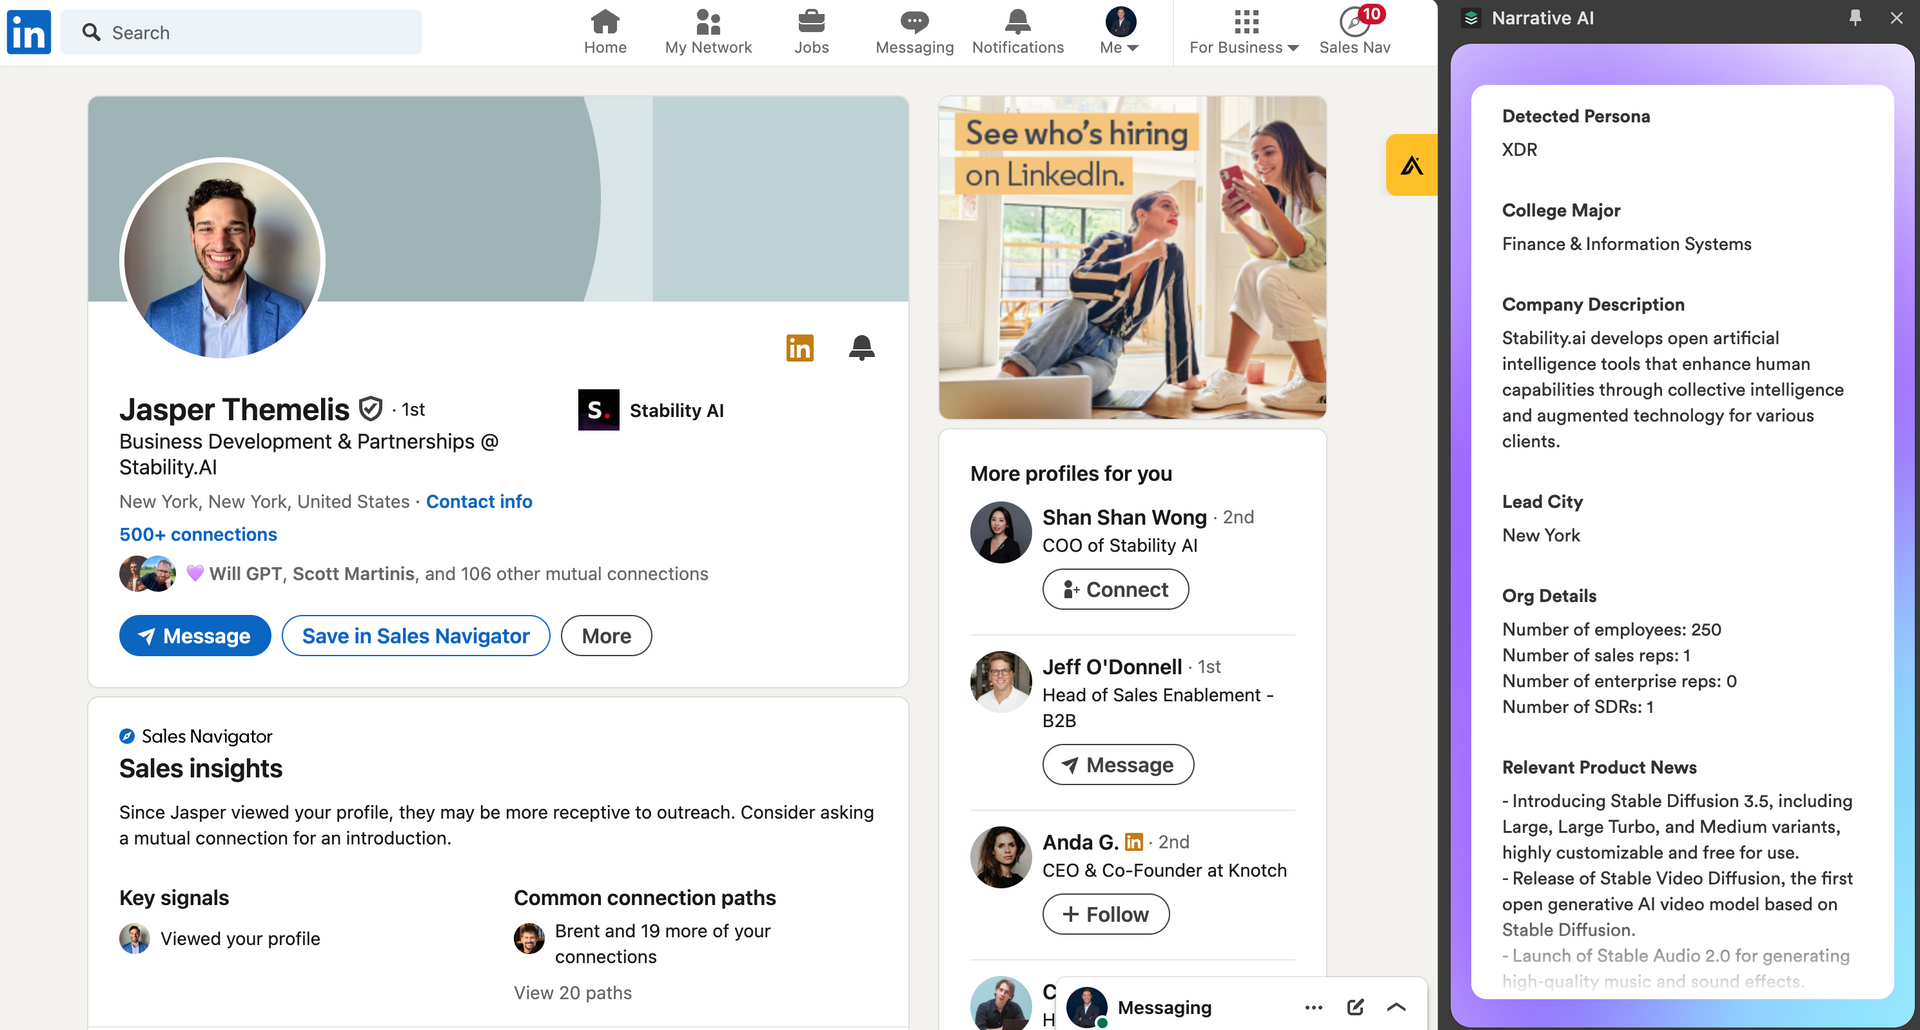Open Jobs in top navigation
This screenshot has width=1920, height=1030.
[811, 32]
